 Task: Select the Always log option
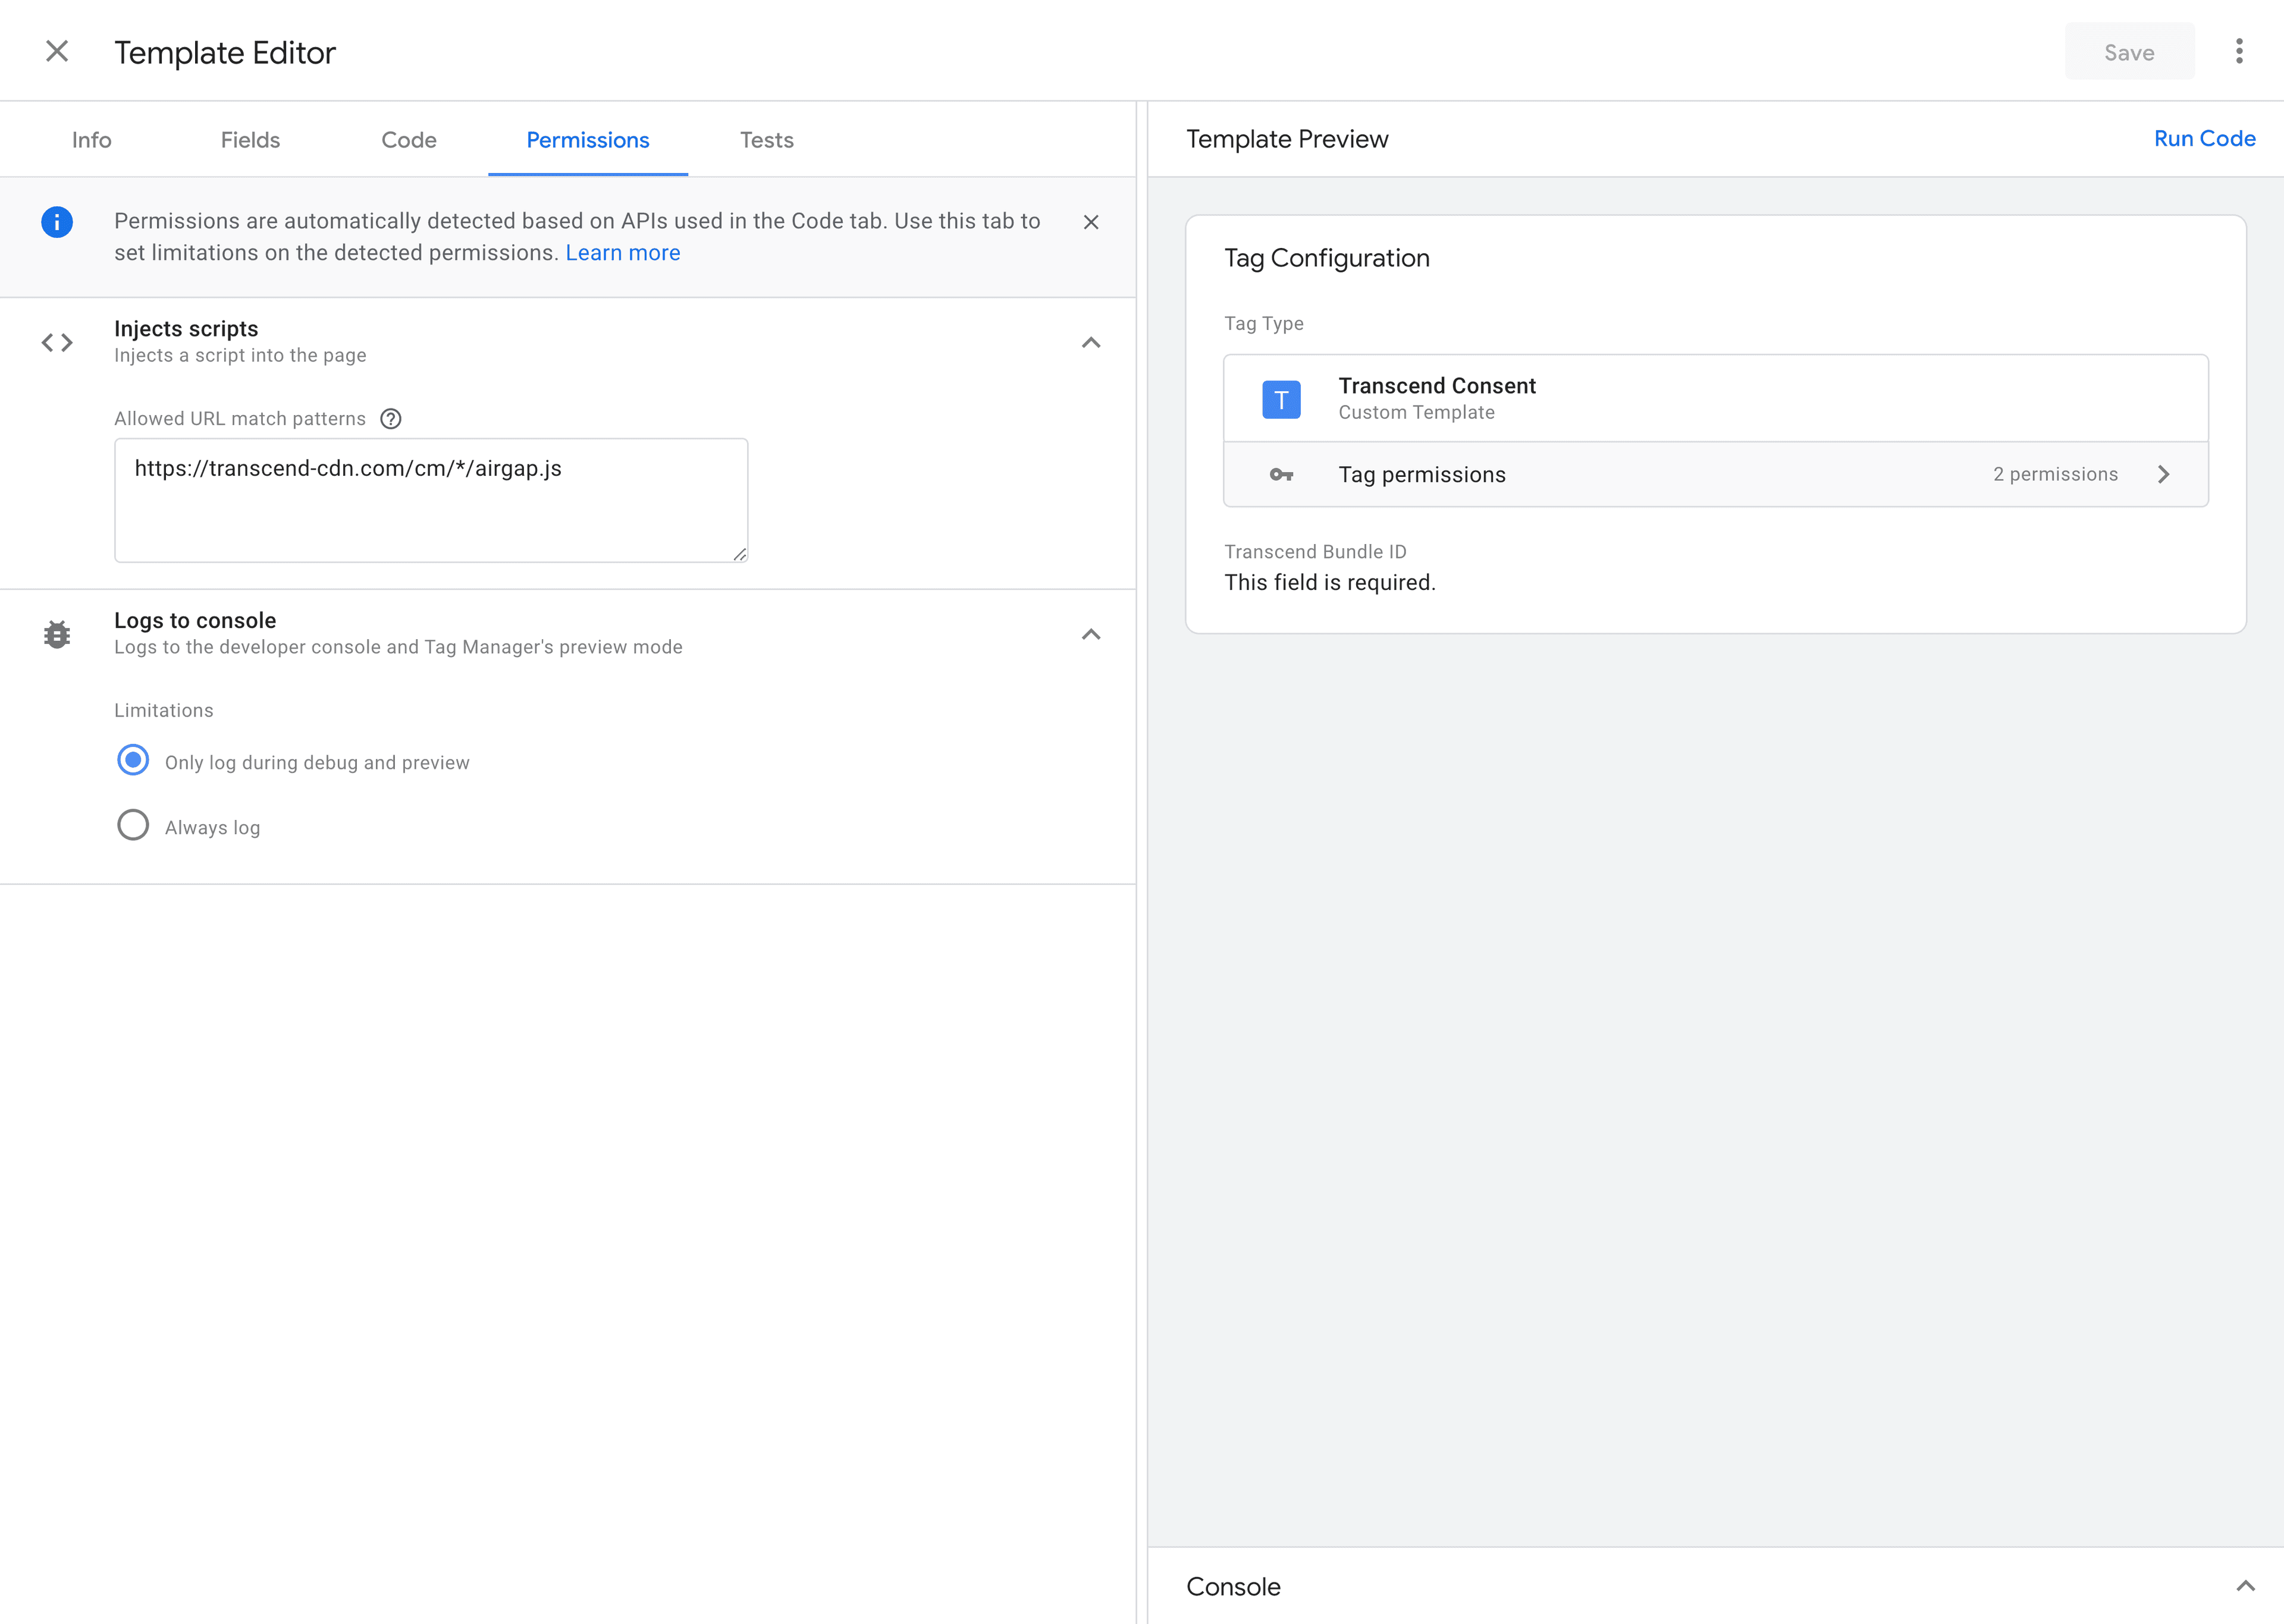[x=133, y=825]
